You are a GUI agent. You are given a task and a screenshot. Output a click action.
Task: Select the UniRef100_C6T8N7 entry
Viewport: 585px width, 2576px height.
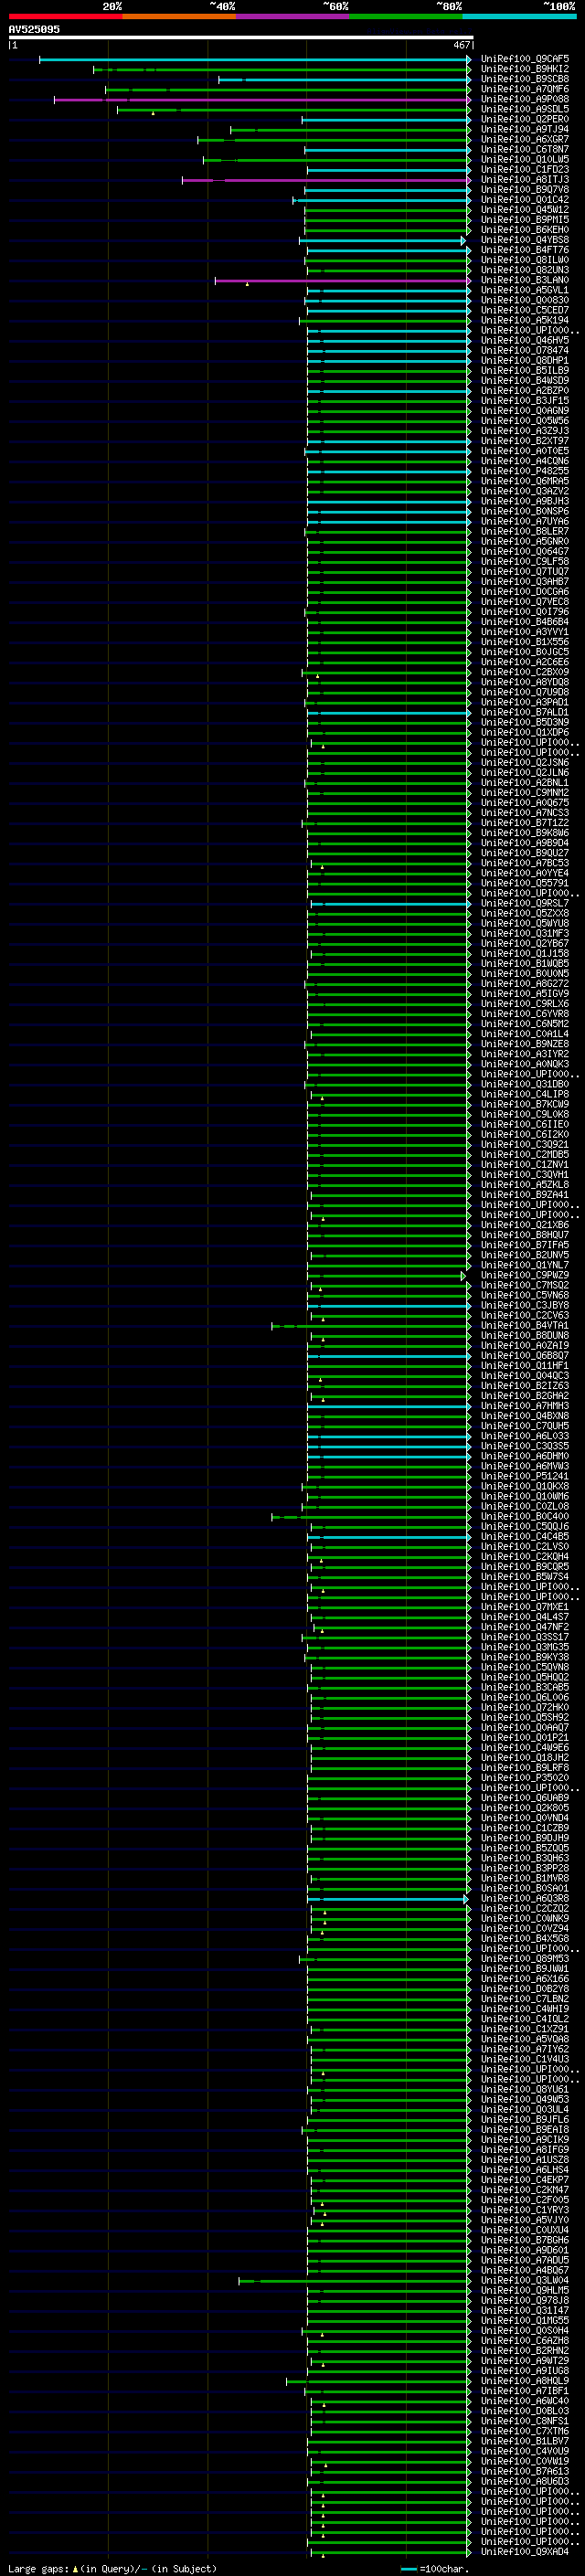click(525, 149)
